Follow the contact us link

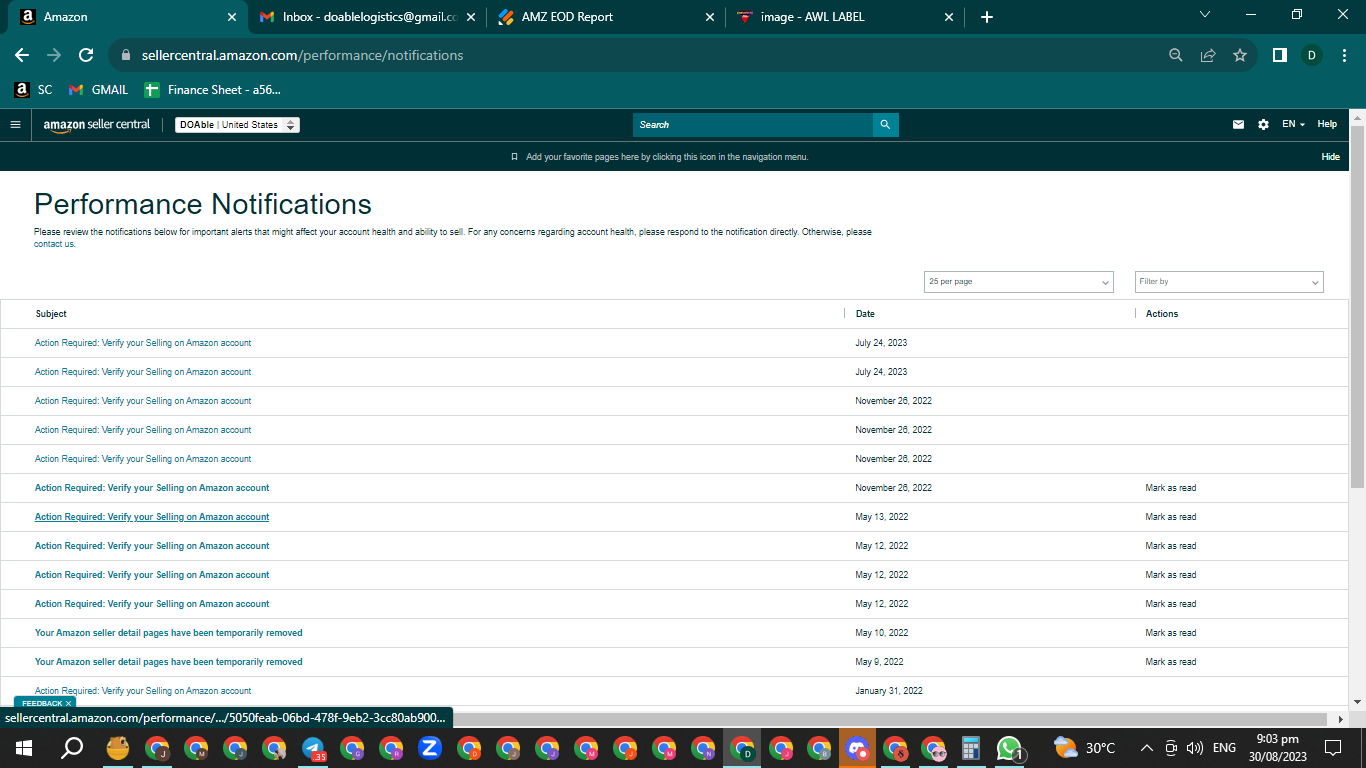(55, 244)
